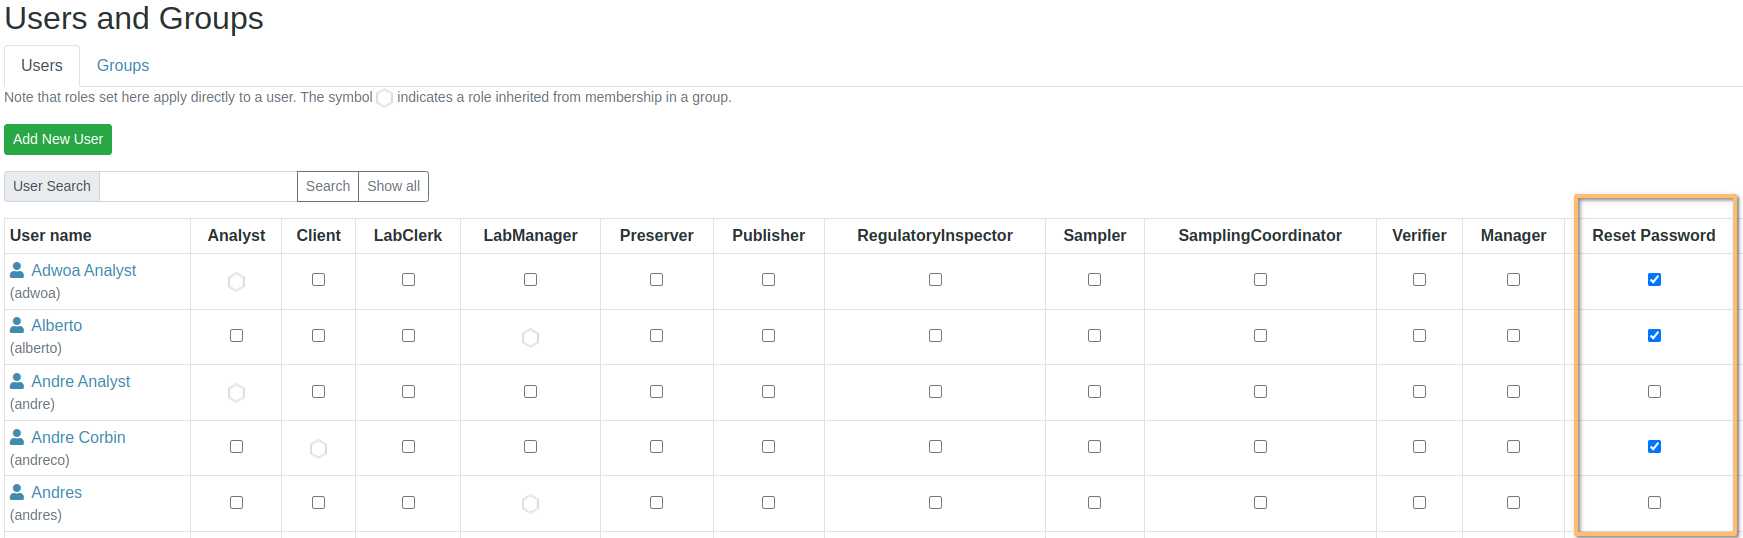1743x538 pixels.
Task: Switch to the Groups tab
Action: 123,66
